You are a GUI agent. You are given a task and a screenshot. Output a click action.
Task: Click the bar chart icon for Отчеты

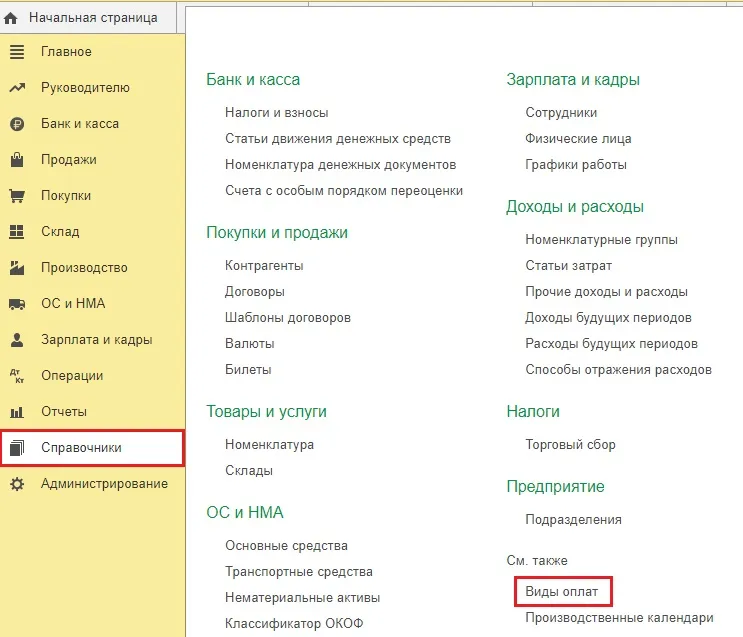(x=16, y=412)
